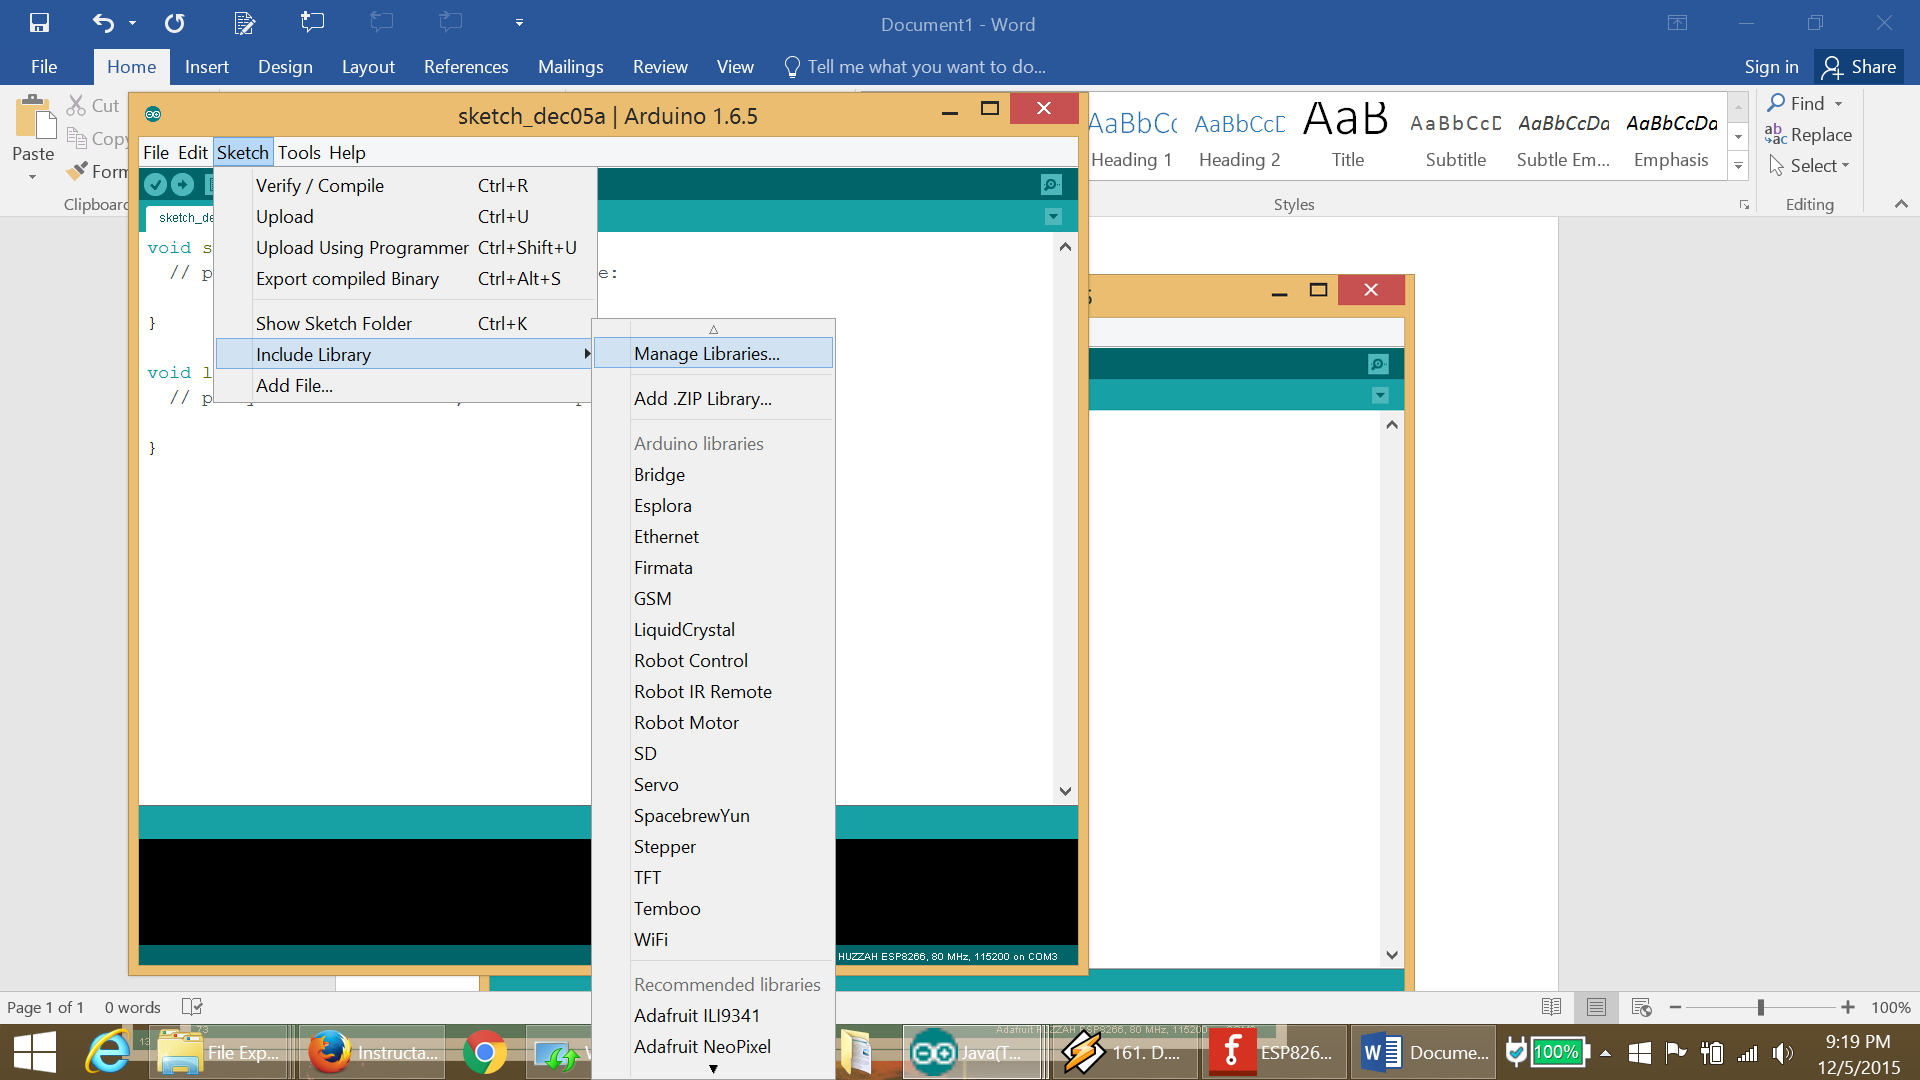Click the Arduino Upload arrow button
This screenshot has width=1920, height=1080.
[182, 184]
